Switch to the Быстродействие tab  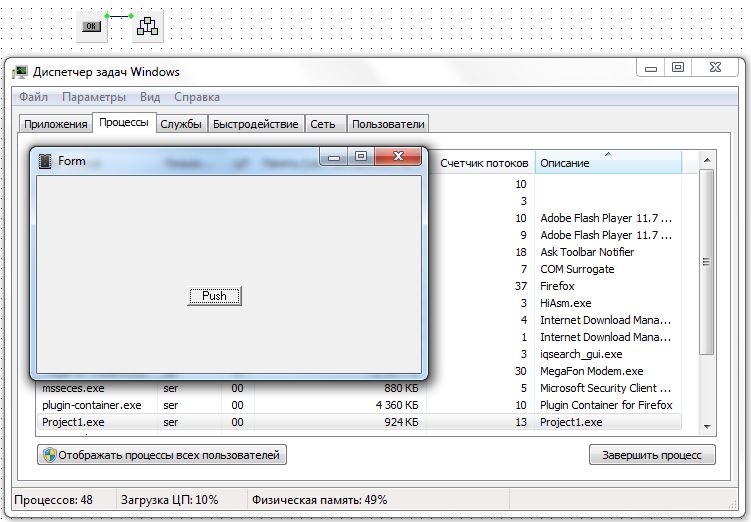[x=255, y=124]
